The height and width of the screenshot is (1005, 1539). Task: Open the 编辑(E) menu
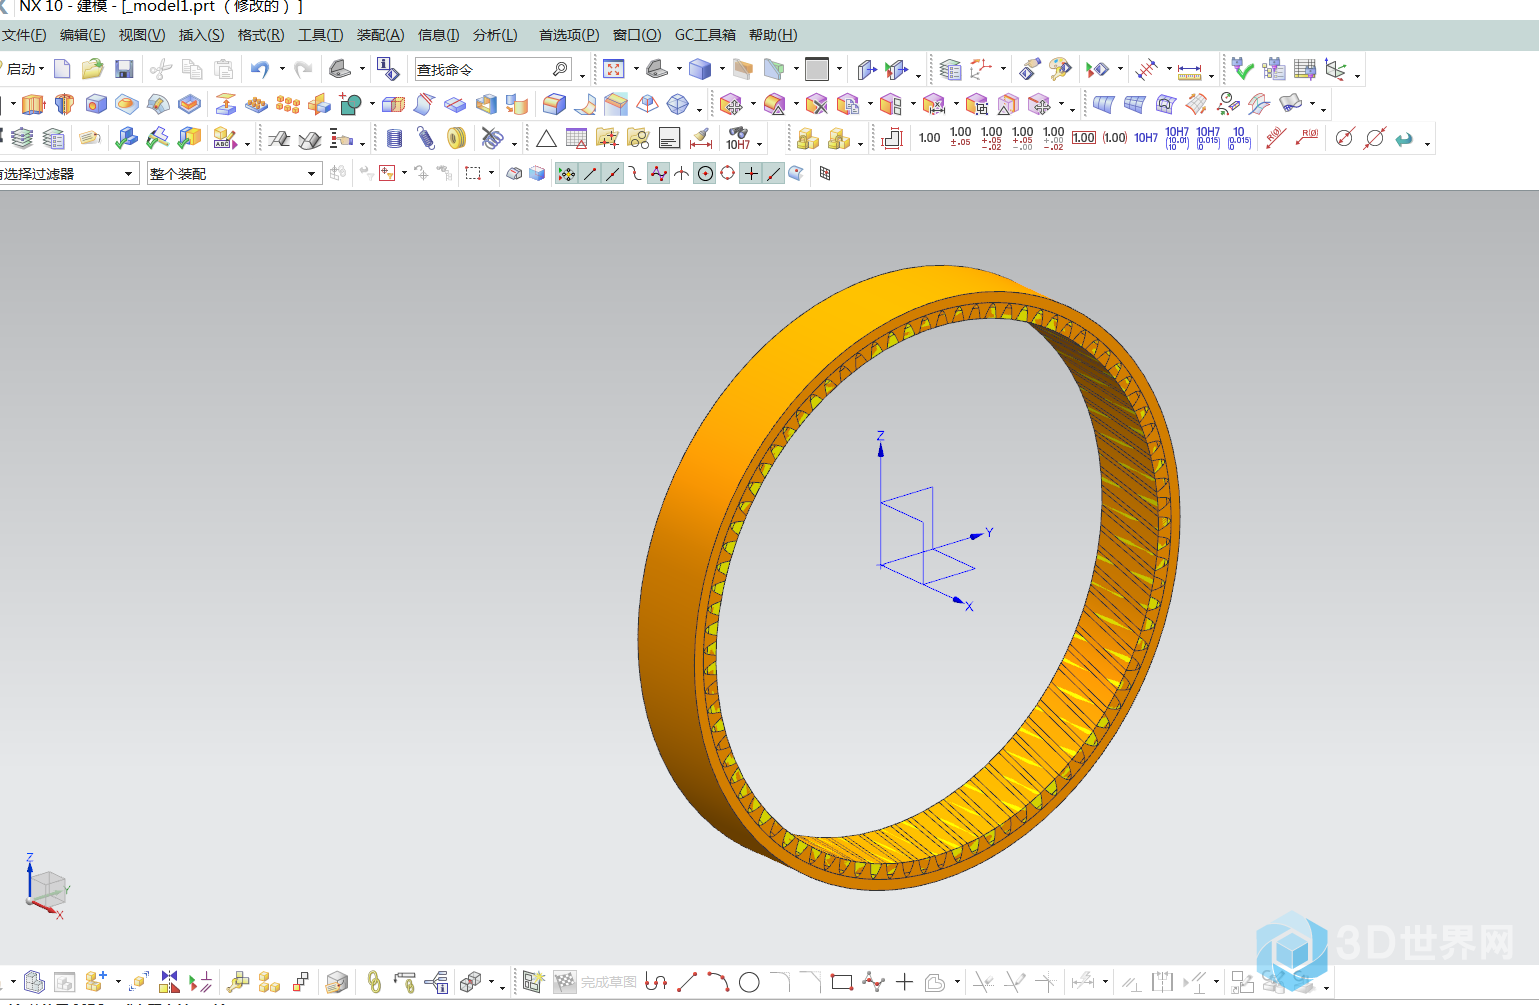coord(83,35)
